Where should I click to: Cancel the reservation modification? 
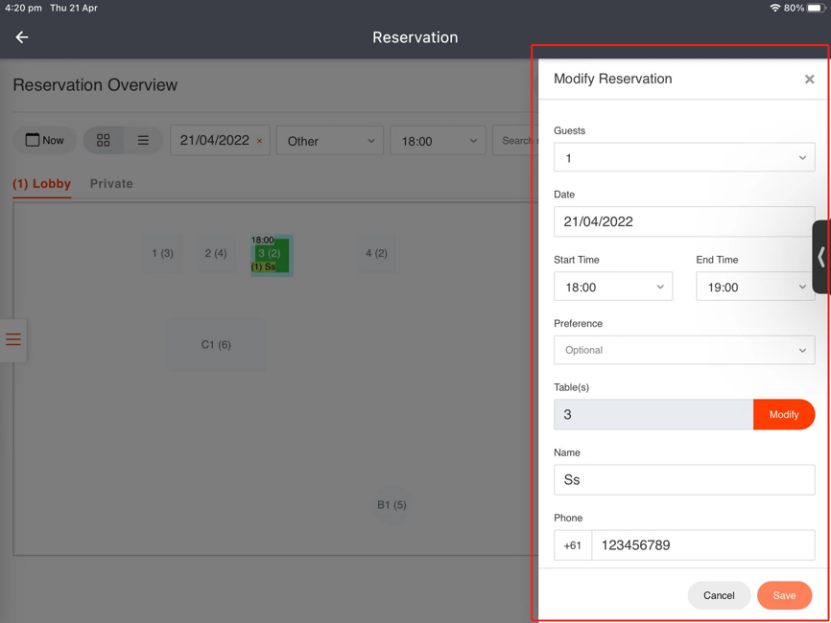[718, 595]
